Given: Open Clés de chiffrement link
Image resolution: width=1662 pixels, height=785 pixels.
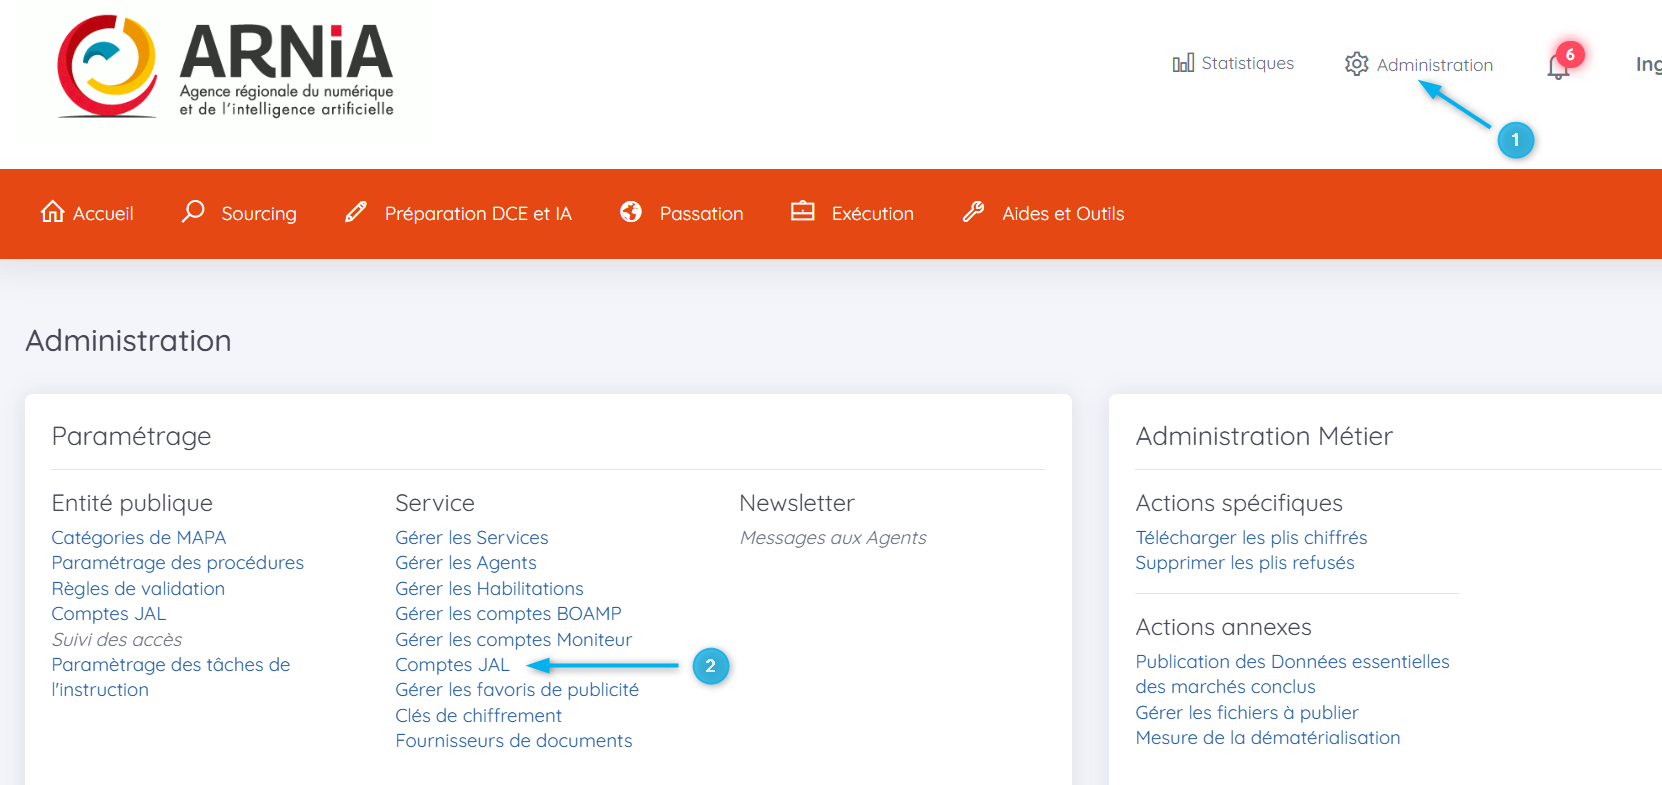Looking at the screenshot, I should click(x=478, y=716).
